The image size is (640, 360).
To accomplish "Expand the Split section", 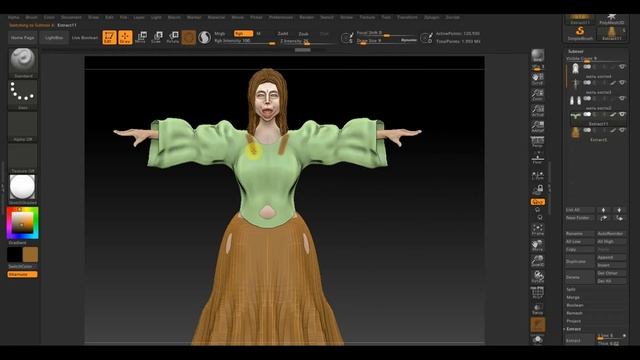I will tap(571, 289).
